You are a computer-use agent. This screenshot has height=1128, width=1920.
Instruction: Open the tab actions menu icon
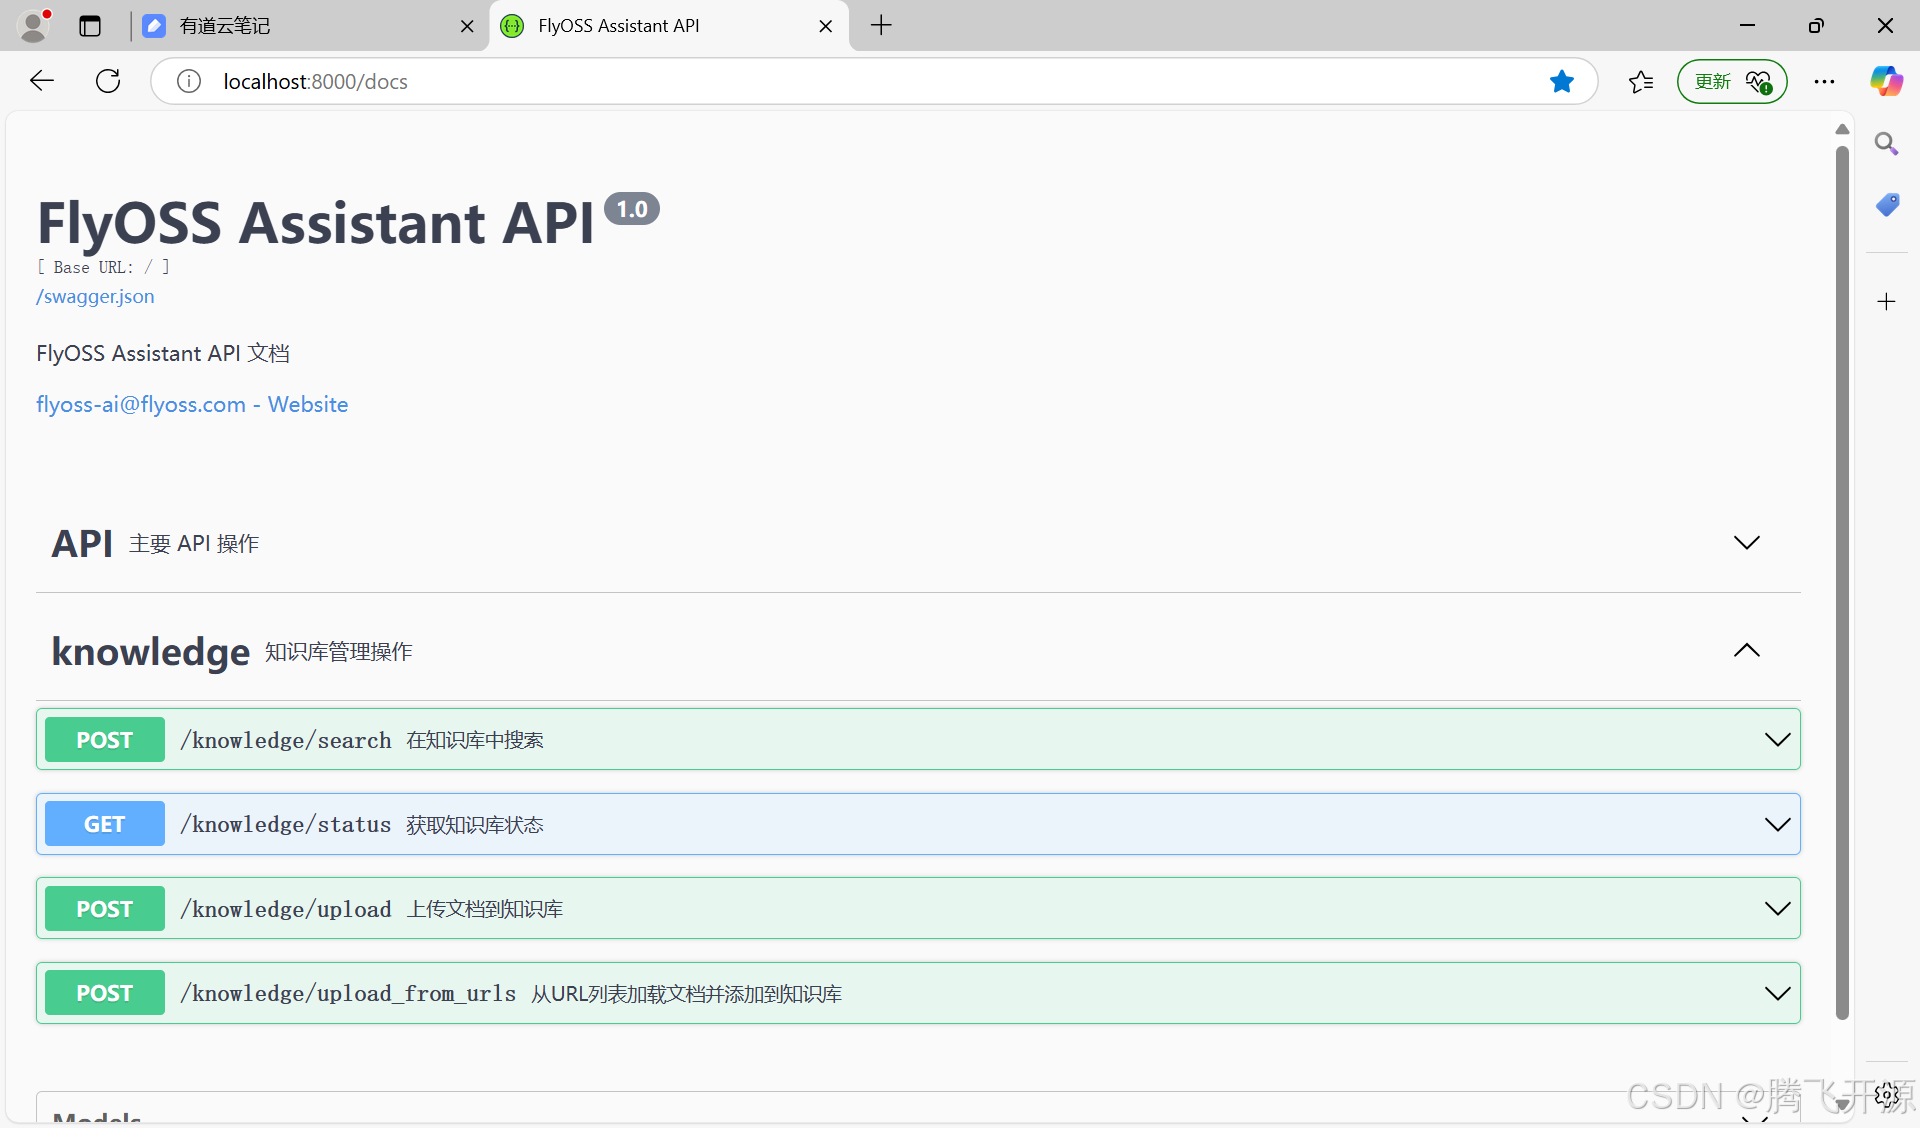click(90, 26)
